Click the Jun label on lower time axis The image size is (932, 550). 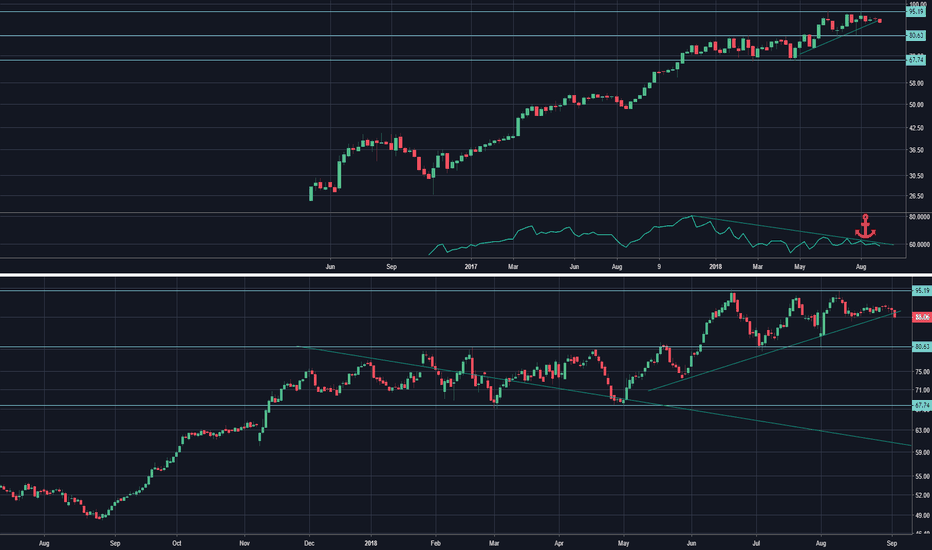(x=691, y=543)
